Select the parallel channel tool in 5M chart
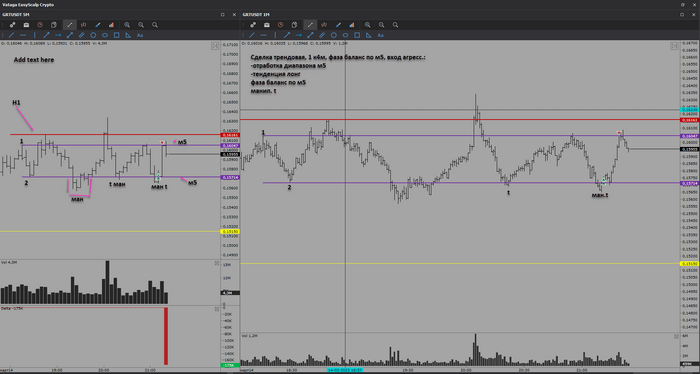700x374 pixels. coord(81,35)
